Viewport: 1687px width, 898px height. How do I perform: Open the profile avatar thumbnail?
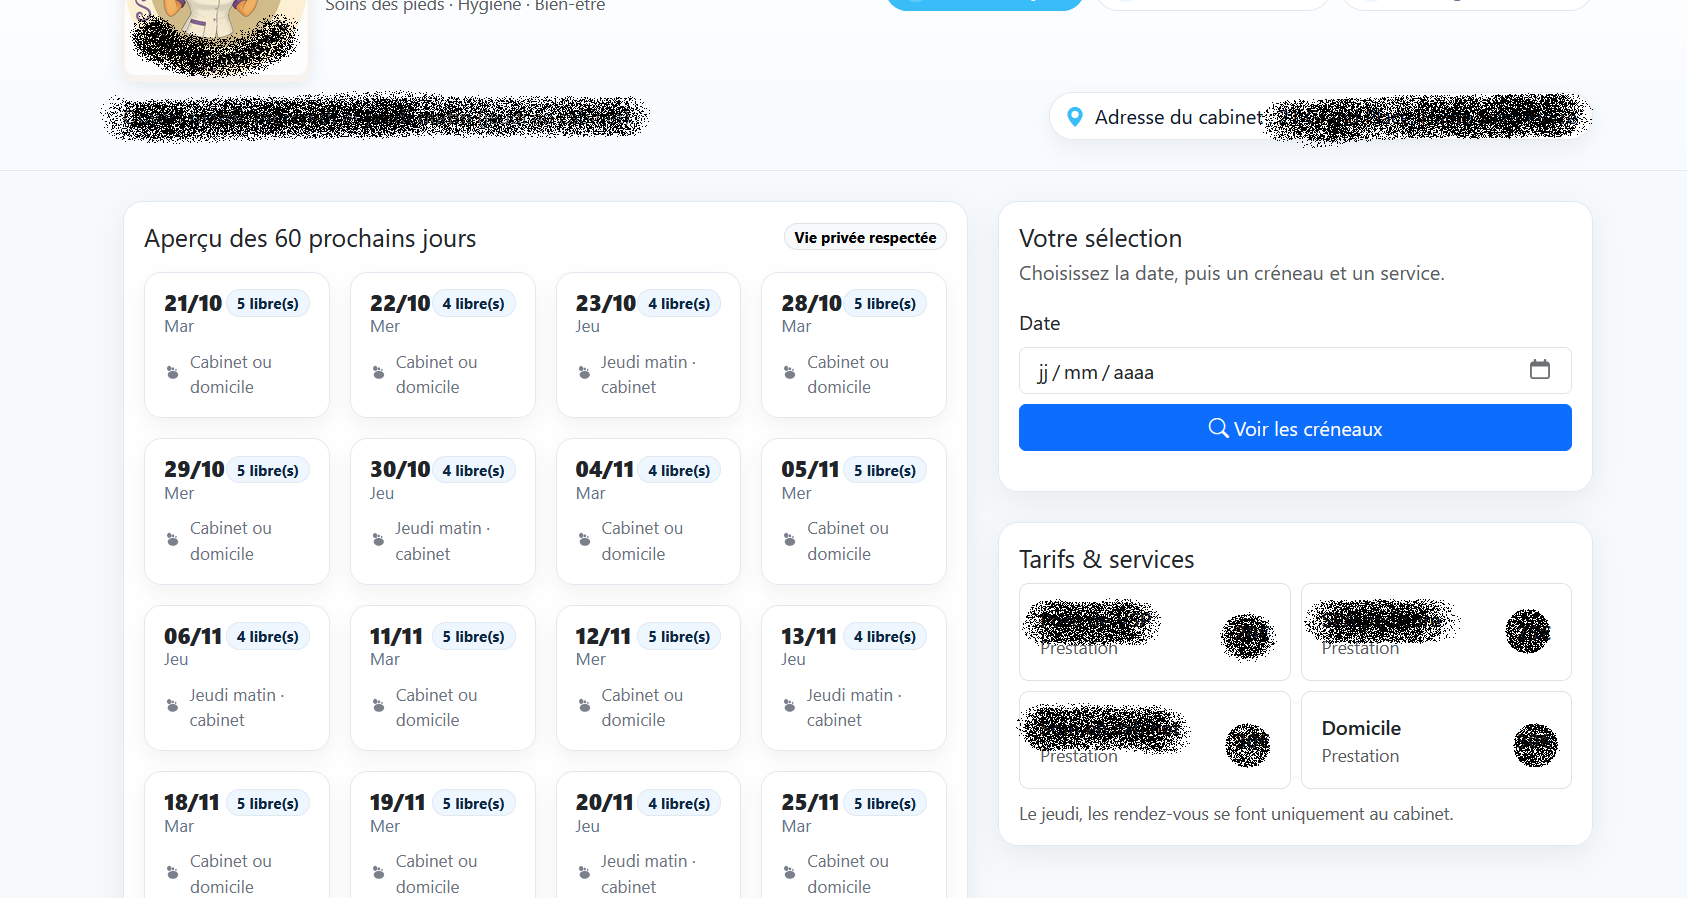pos(216,35)
